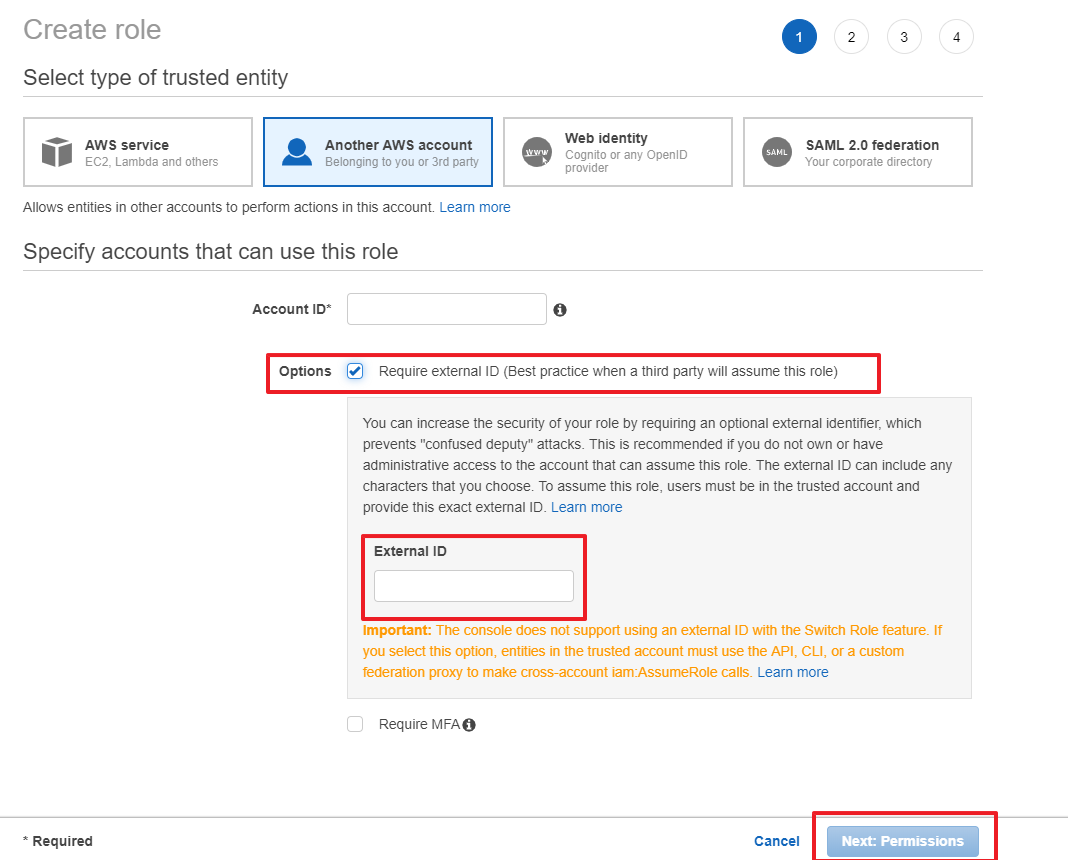
Task: Open Learn more link about trusted entities
Action: coord(475,207)
